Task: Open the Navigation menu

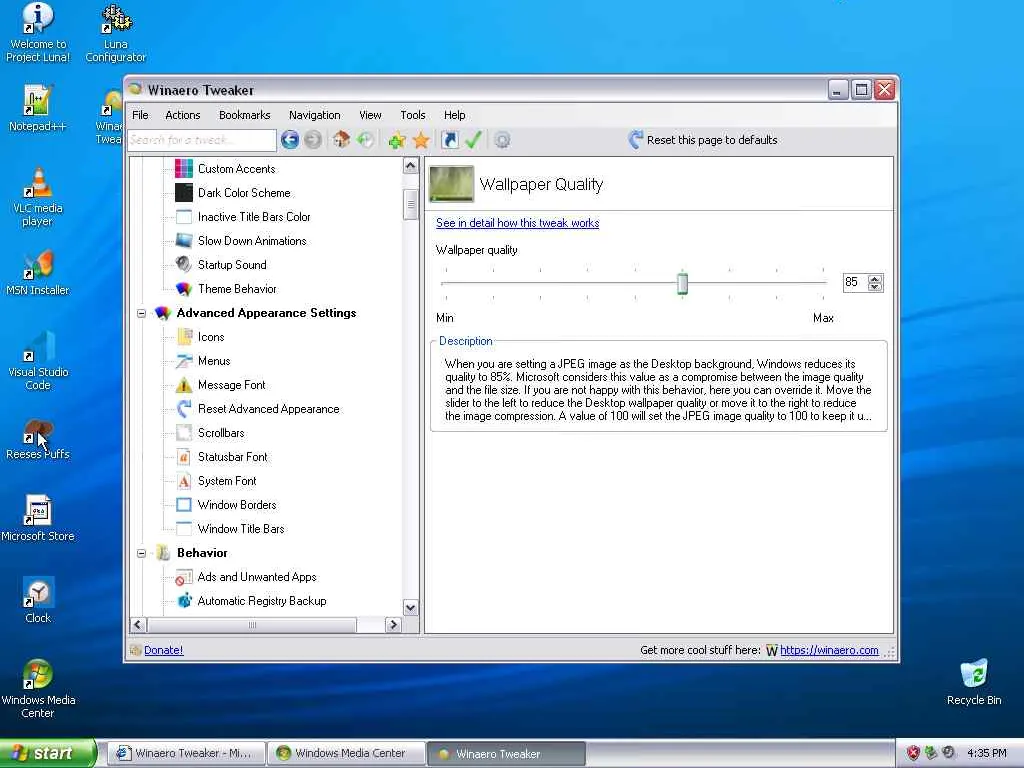Action: 314,115
